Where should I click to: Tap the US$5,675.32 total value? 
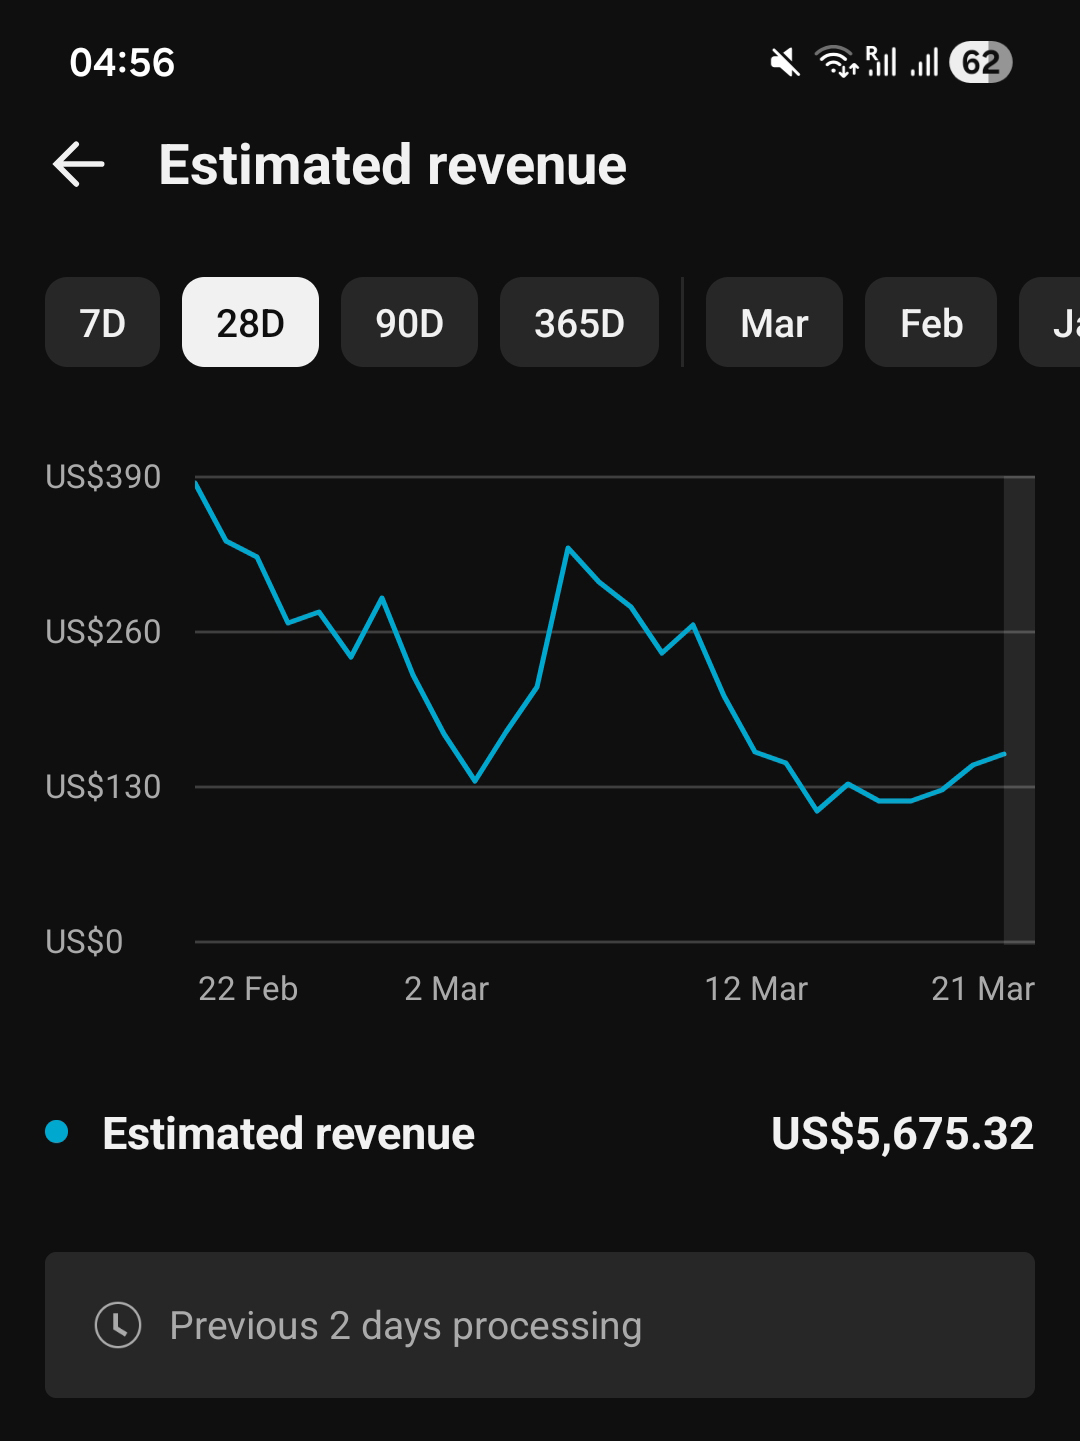tap(902, 1134)
